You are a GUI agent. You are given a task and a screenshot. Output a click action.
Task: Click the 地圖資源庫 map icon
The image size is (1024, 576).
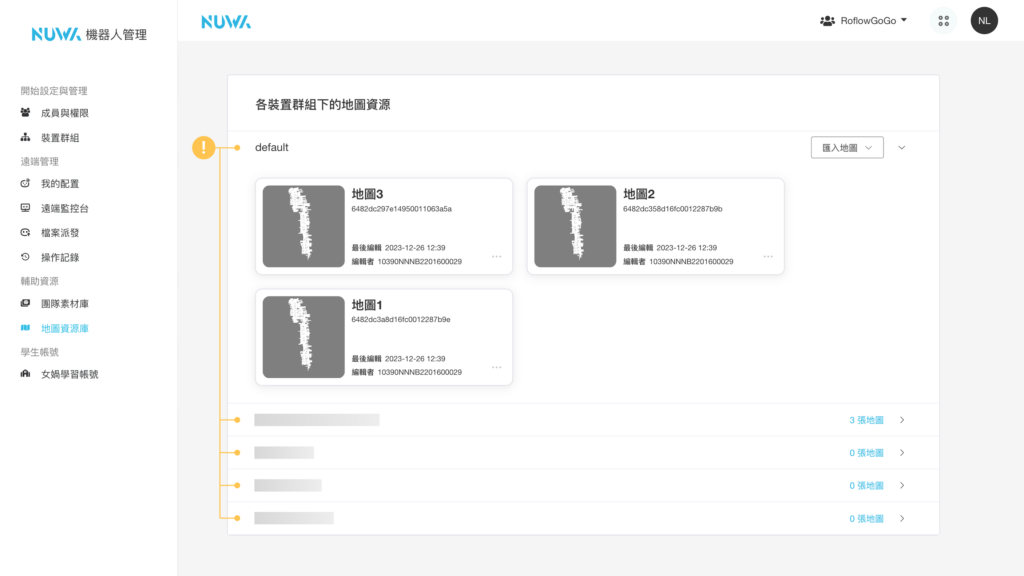click(25, 328)
